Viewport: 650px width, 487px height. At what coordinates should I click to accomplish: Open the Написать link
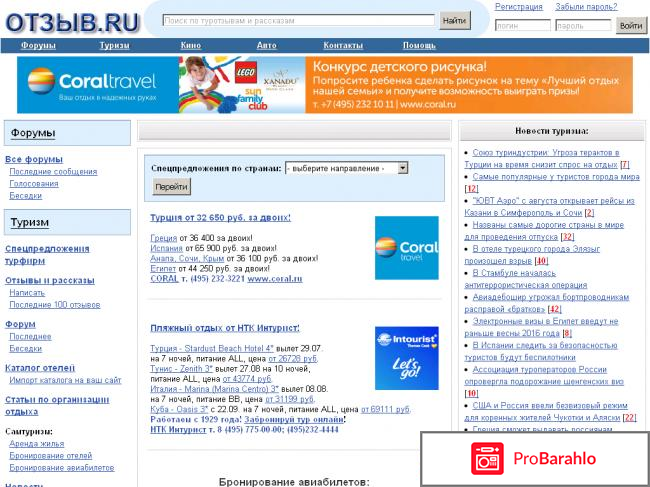click(27, 293)
